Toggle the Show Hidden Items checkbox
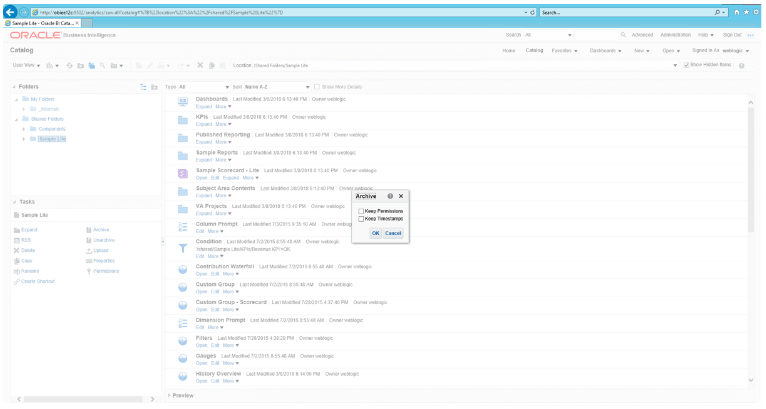Screen dimensions: 766x409 coord(686,65)
